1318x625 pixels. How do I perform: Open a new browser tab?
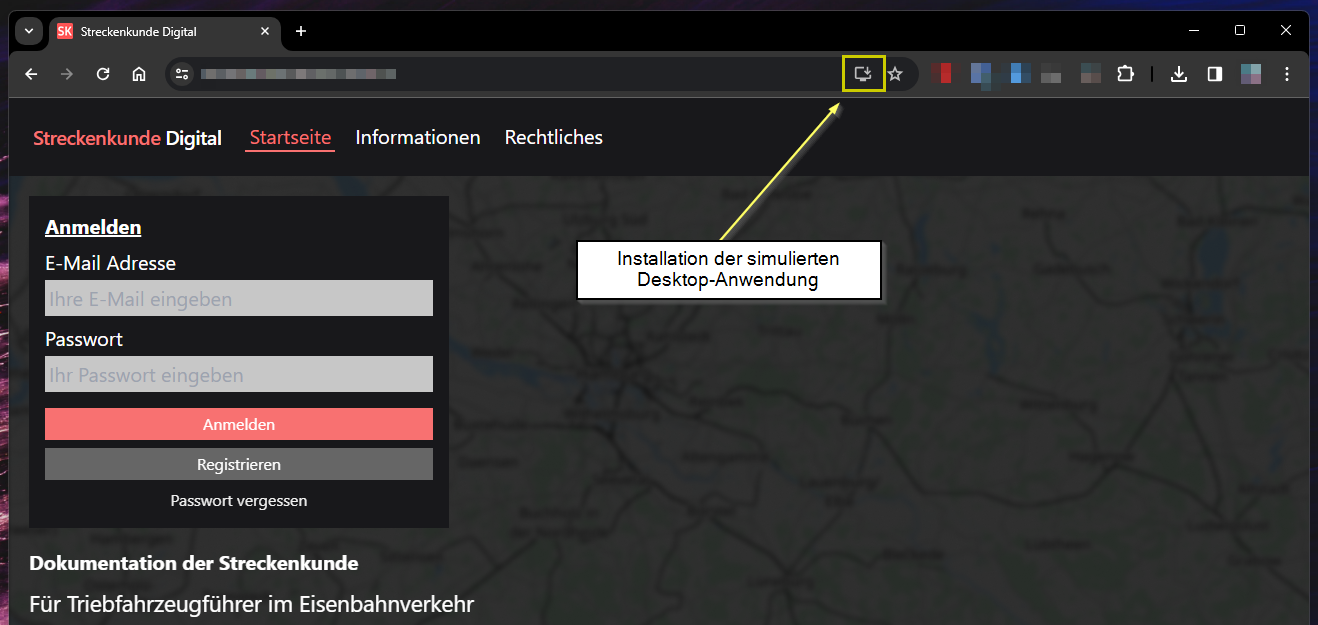[x=300, y=31]
